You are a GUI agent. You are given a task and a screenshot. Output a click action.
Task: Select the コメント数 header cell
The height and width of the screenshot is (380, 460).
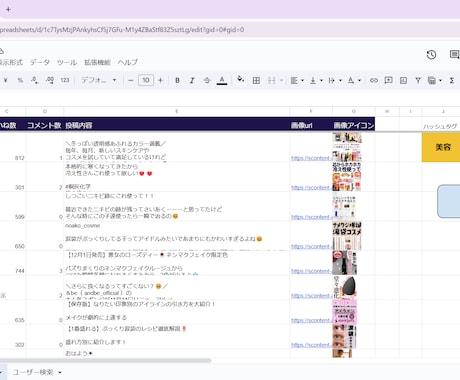click(x=44, y=125)
